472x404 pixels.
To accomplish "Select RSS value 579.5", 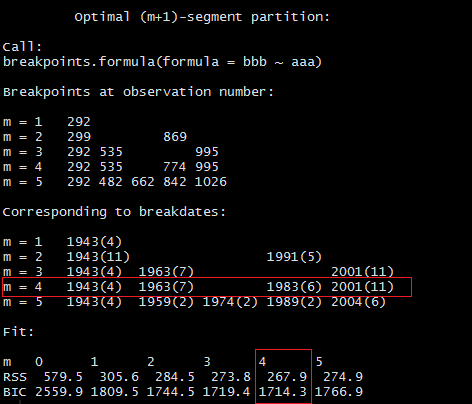I will 63,377.
